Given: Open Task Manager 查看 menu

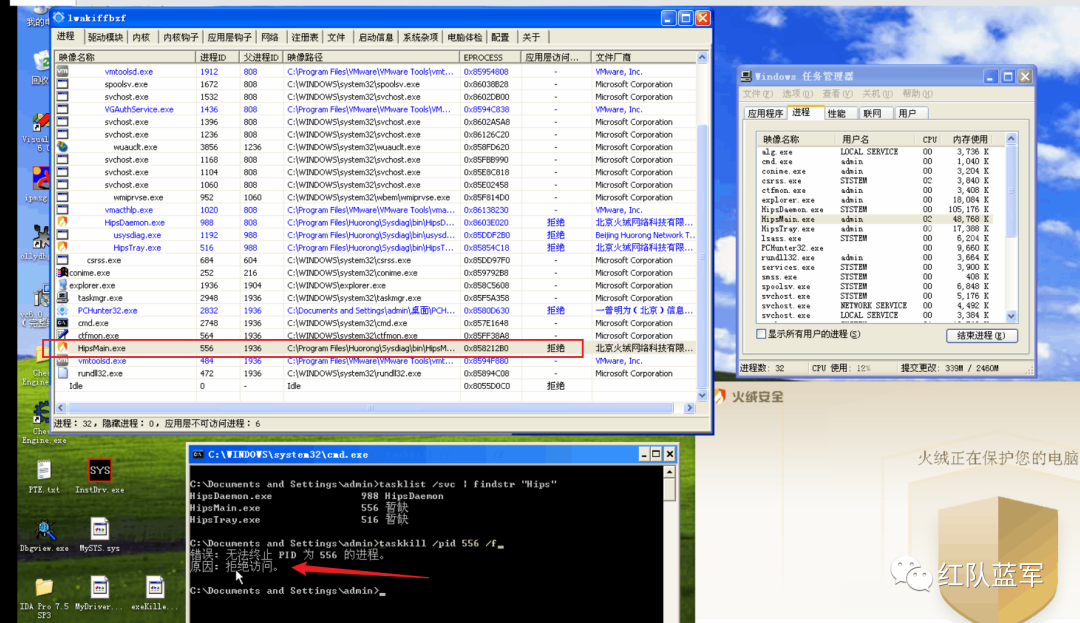Looking at the screenshot, I should tap(837, 94).
